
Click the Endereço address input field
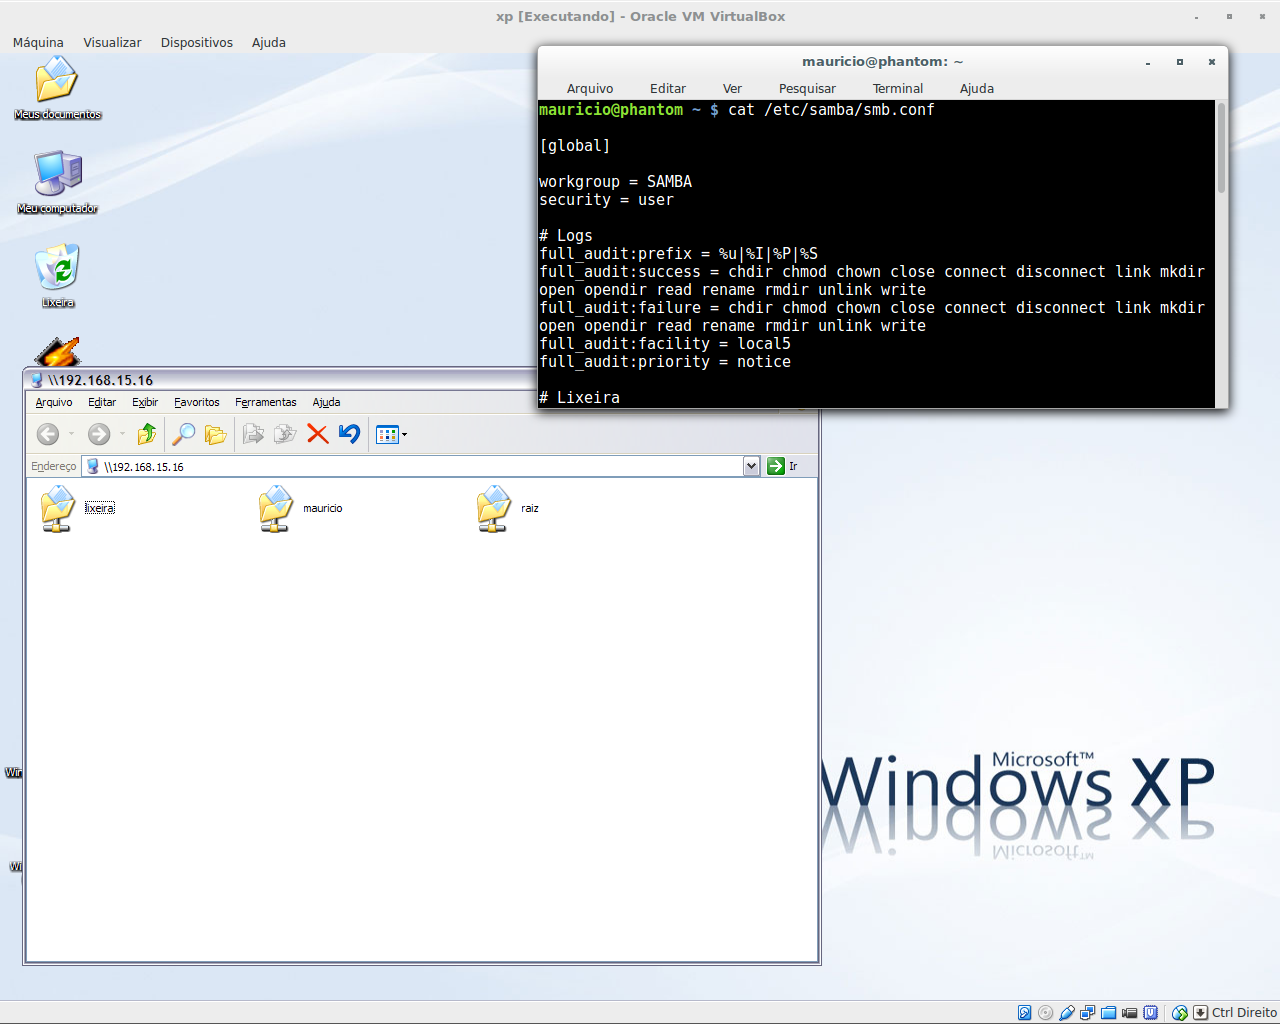(x=421, y=466)
